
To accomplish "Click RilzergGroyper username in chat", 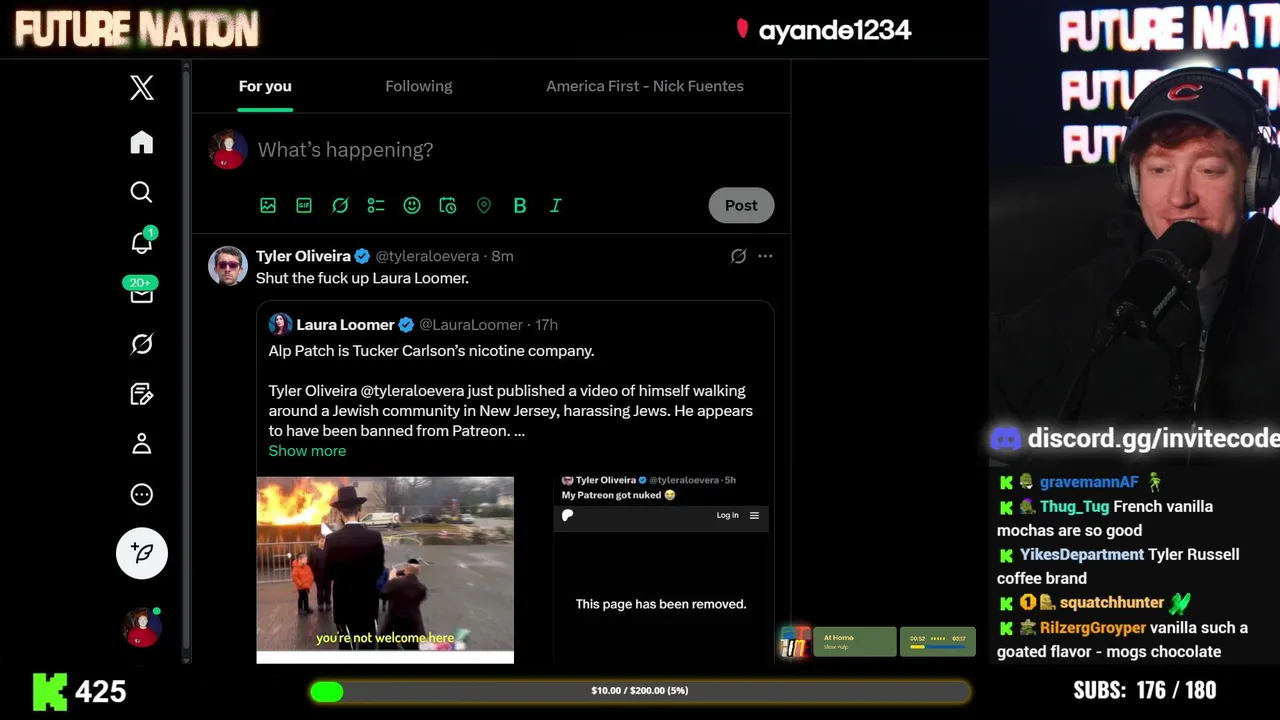I will click(1093, 628).
